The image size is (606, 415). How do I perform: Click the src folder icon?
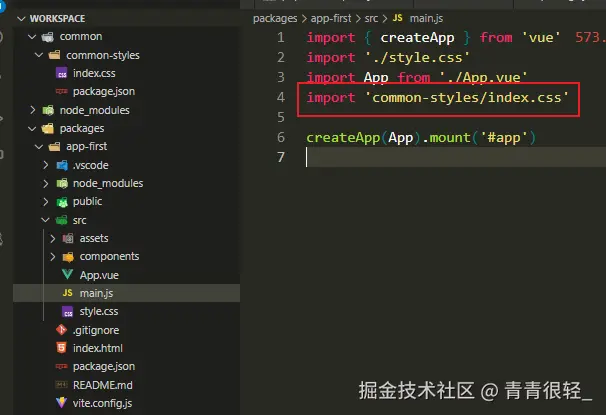pos(61,220)
